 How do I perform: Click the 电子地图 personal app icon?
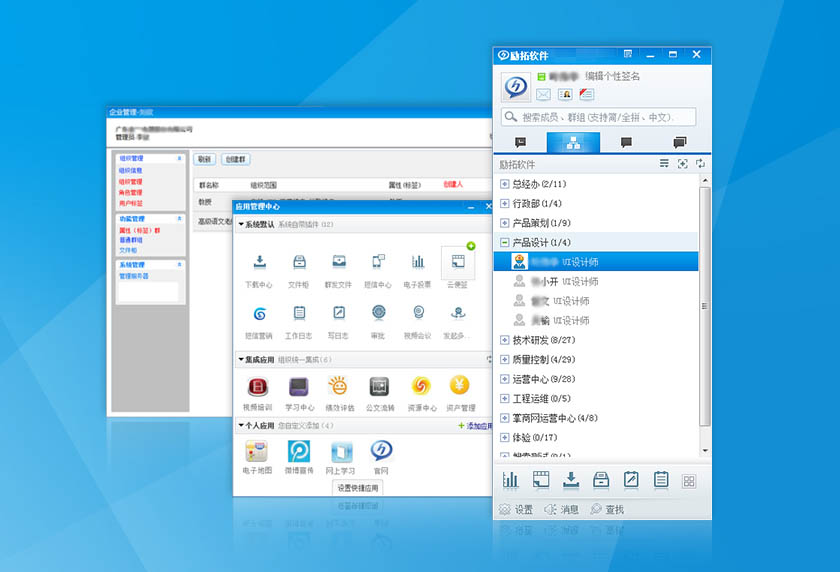(x=258, y=451)
